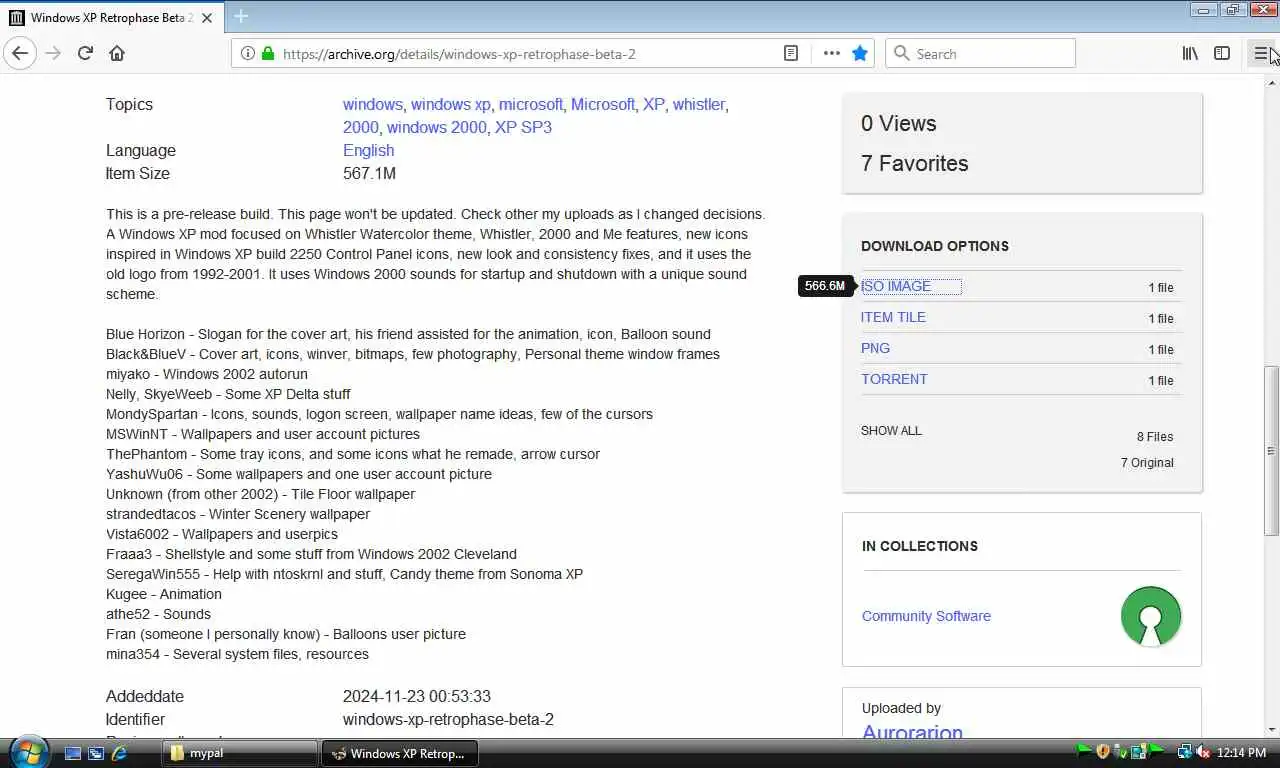Open the PNG download option
The width and height of the screenshot is (1280, 768).
875,348
